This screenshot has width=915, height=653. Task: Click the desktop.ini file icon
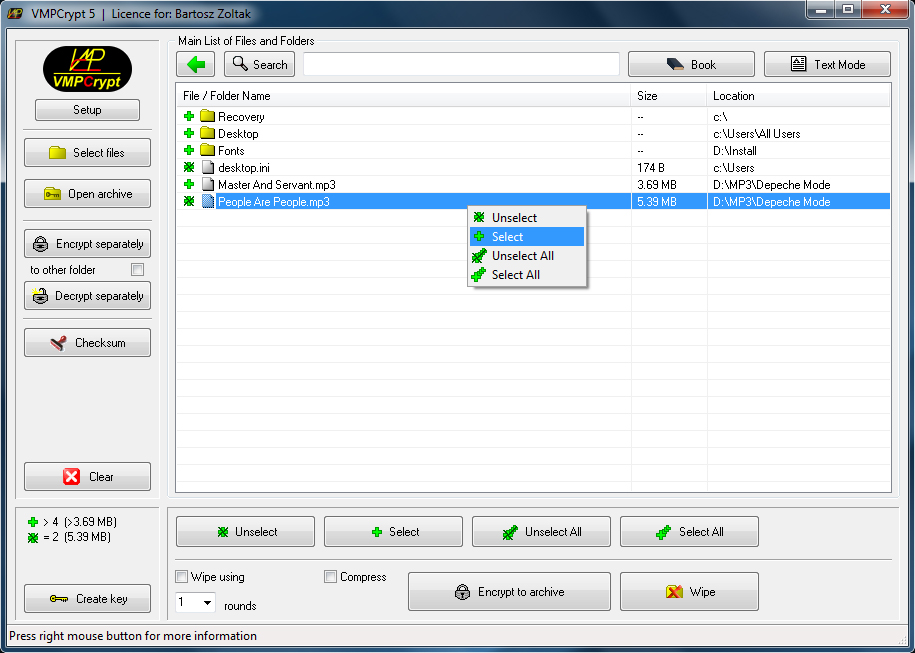pos(208,167)
